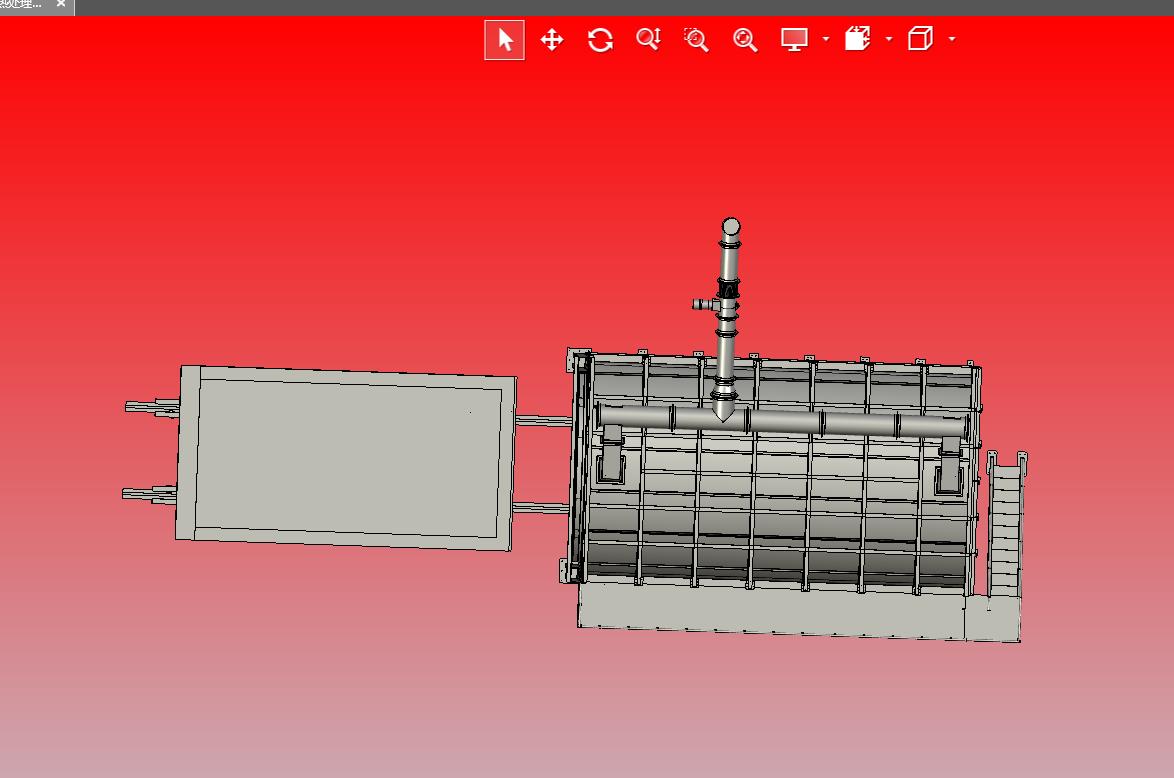Click the monitor display mode icon

coord(794,40)
